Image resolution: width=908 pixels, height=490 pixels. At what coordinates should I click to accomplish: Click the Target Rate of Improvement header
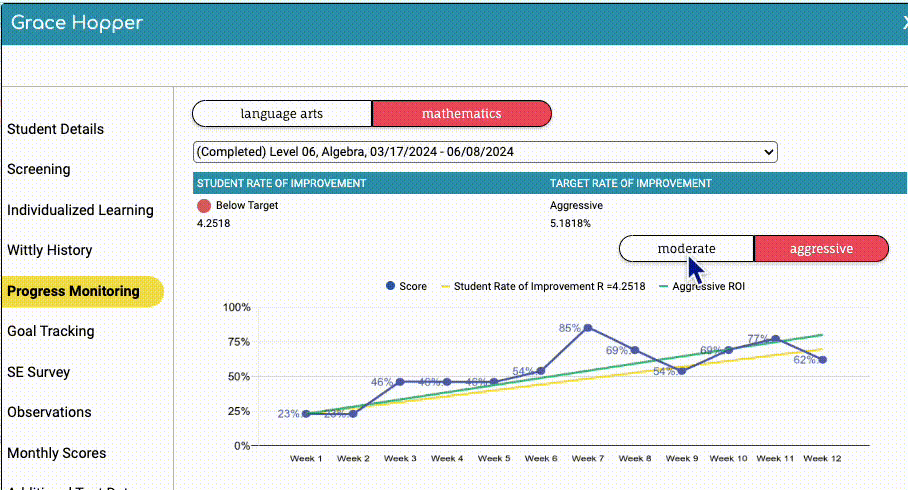(x=631, y=184)
